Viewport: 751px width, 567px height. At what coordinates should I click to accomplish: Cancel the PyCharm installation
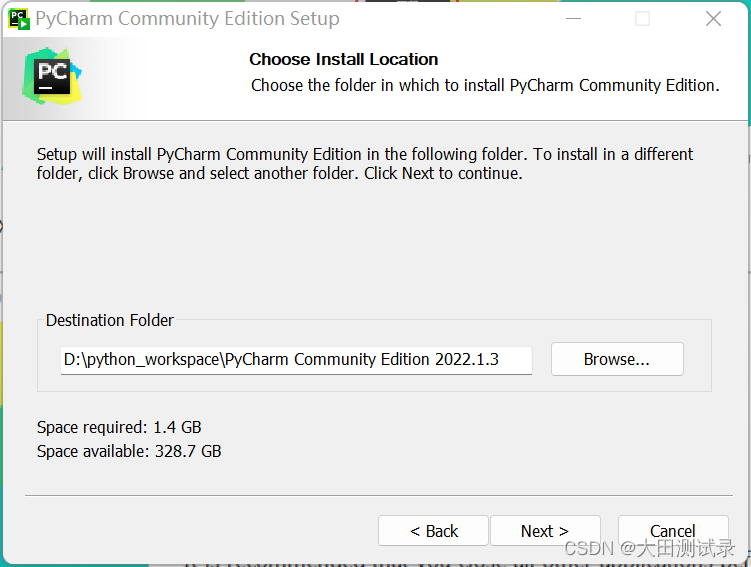tap(673, 531)
